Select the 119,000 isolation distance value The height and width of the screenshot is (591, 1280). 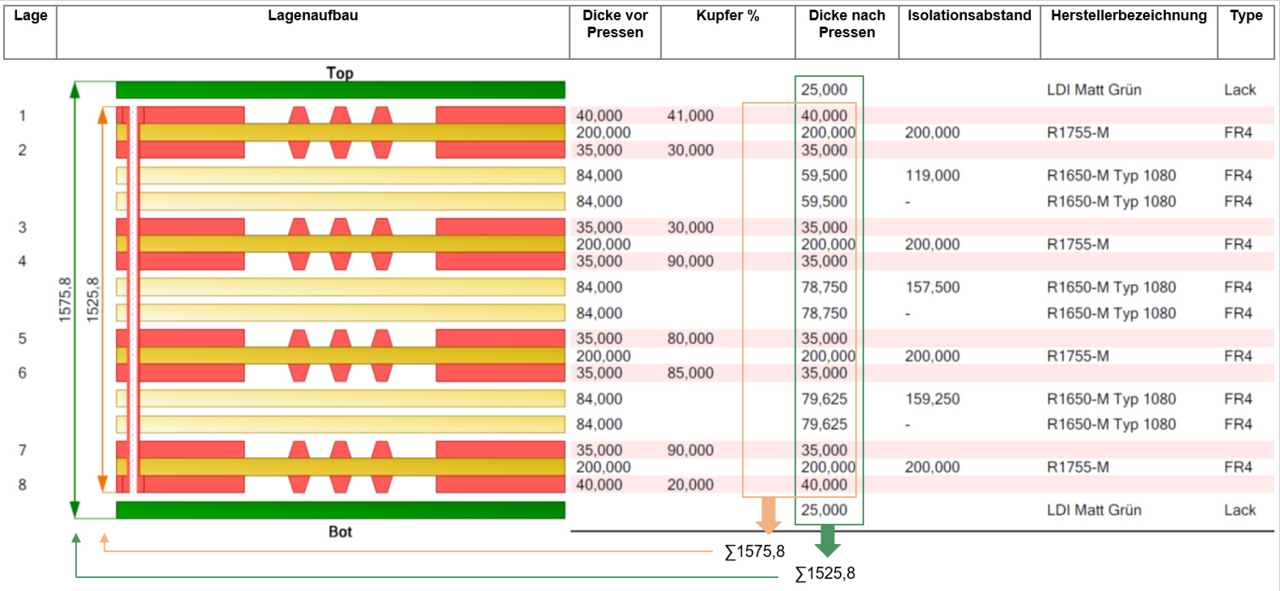point(932,176)
